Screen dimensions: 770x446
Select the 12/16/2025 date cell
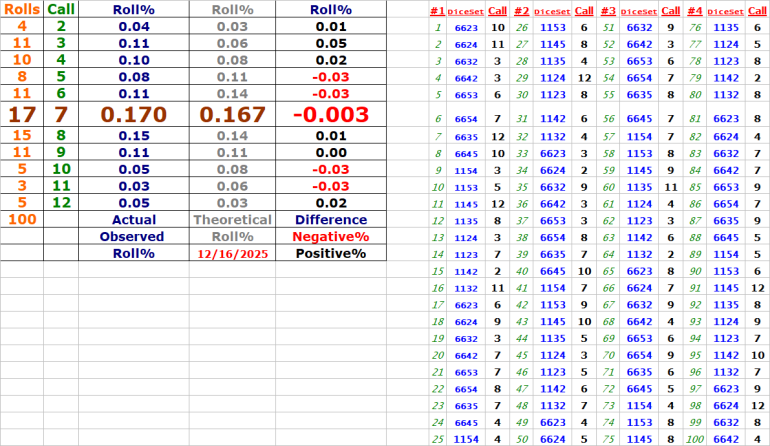pyautogui.click(x=232, y=254)
